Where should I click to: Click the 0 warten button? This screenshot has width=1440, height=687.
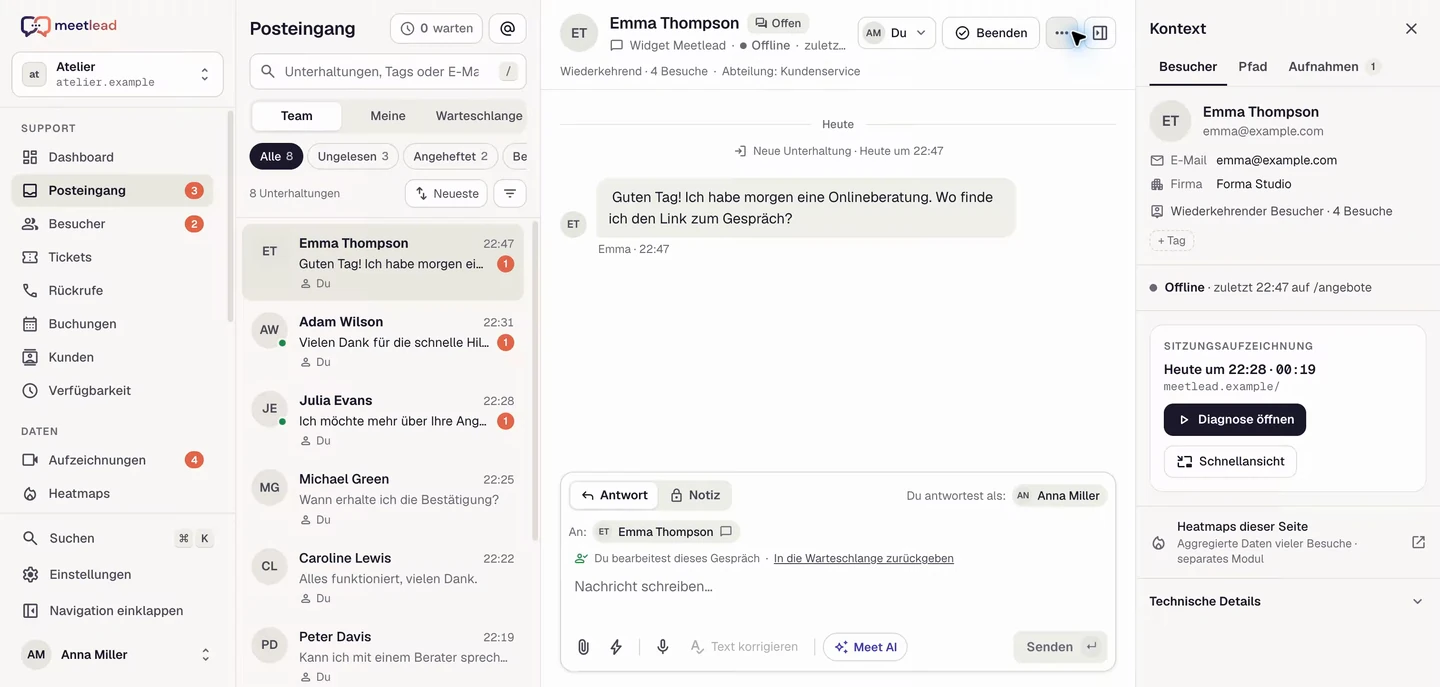coord(436,29)
